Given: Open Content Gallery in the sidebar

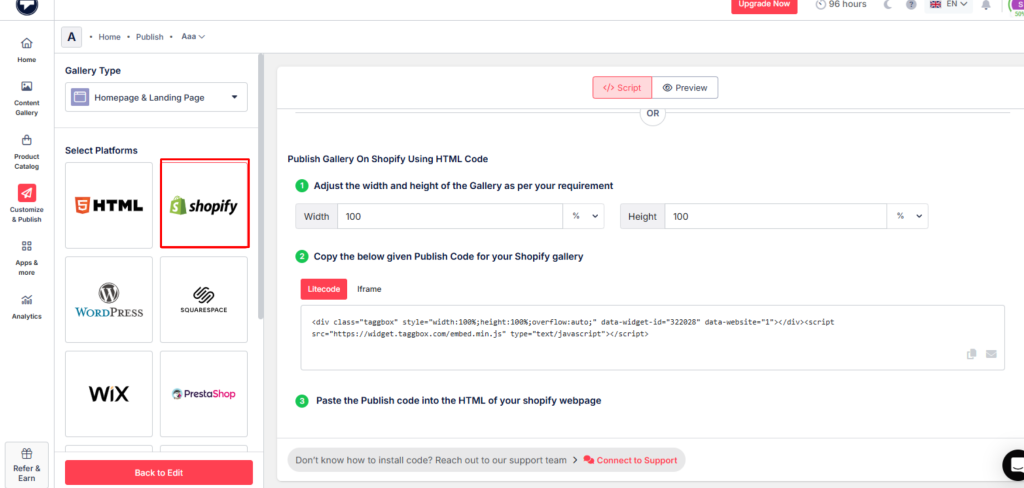Looking at the screenshot, I should tap(26, 97).
